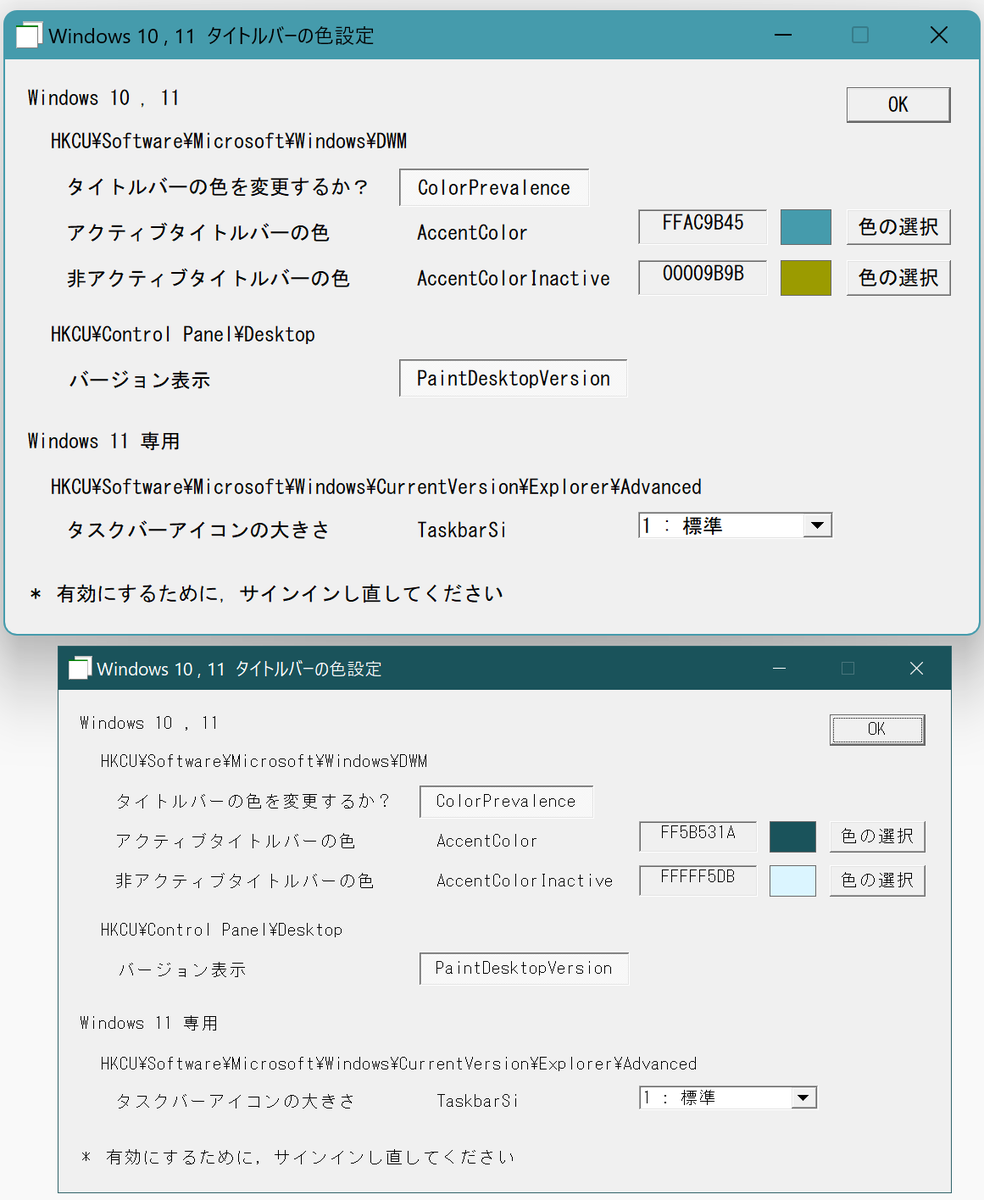Click the teal swatch beside FFAC9B45
This screenshot has width=984, height=1200.
tap(806, 227)
